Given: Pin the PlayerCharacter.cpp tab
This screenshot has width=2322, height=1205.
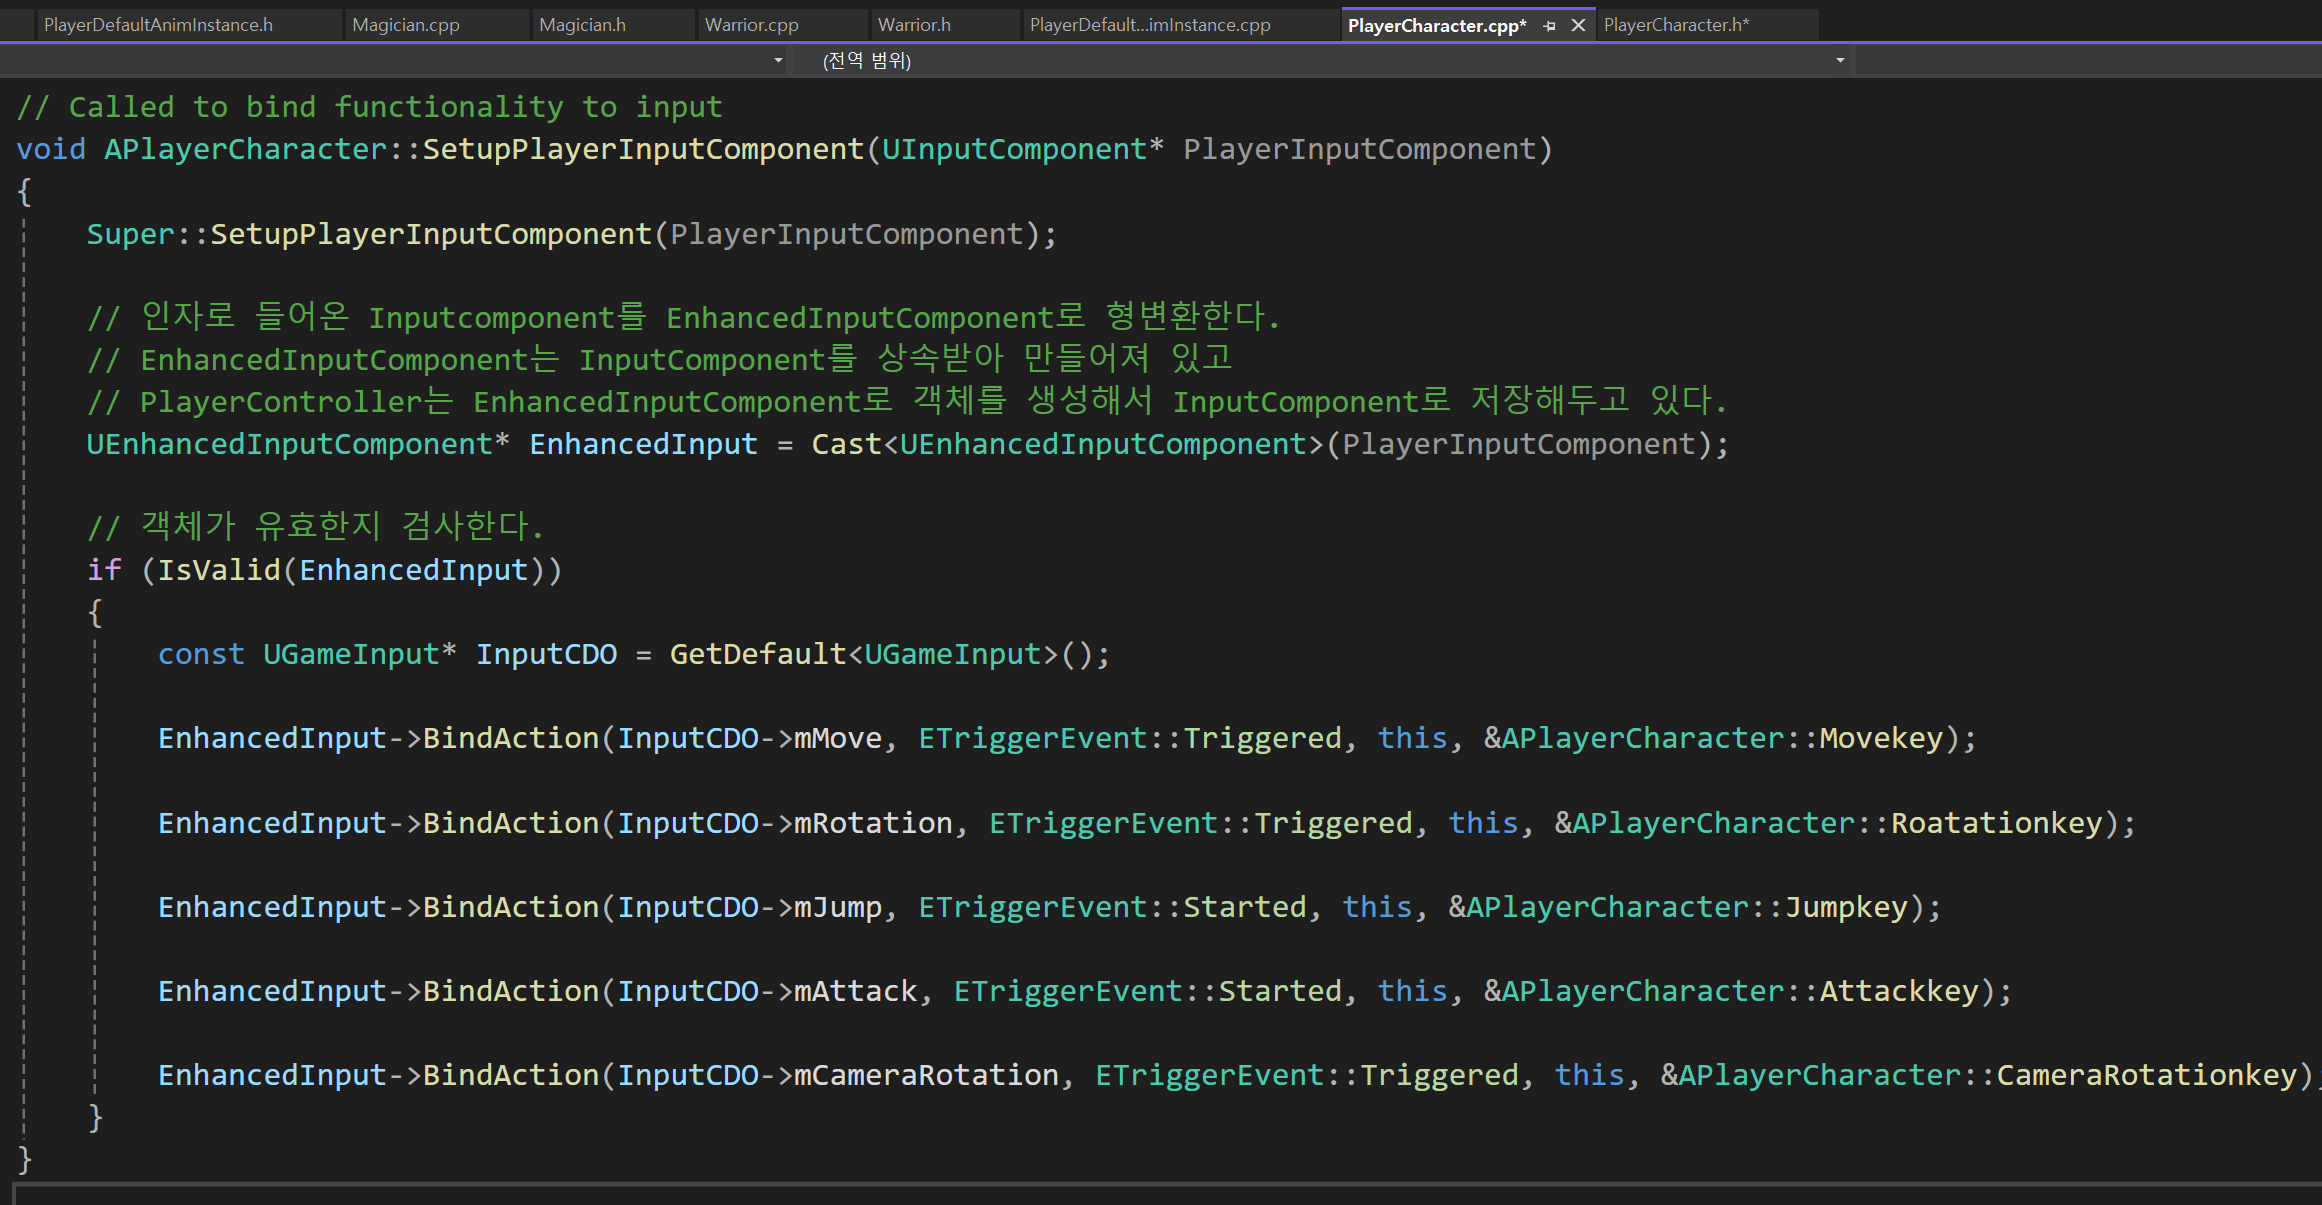Looking at the screenshot, I should tap(1549, 26).
